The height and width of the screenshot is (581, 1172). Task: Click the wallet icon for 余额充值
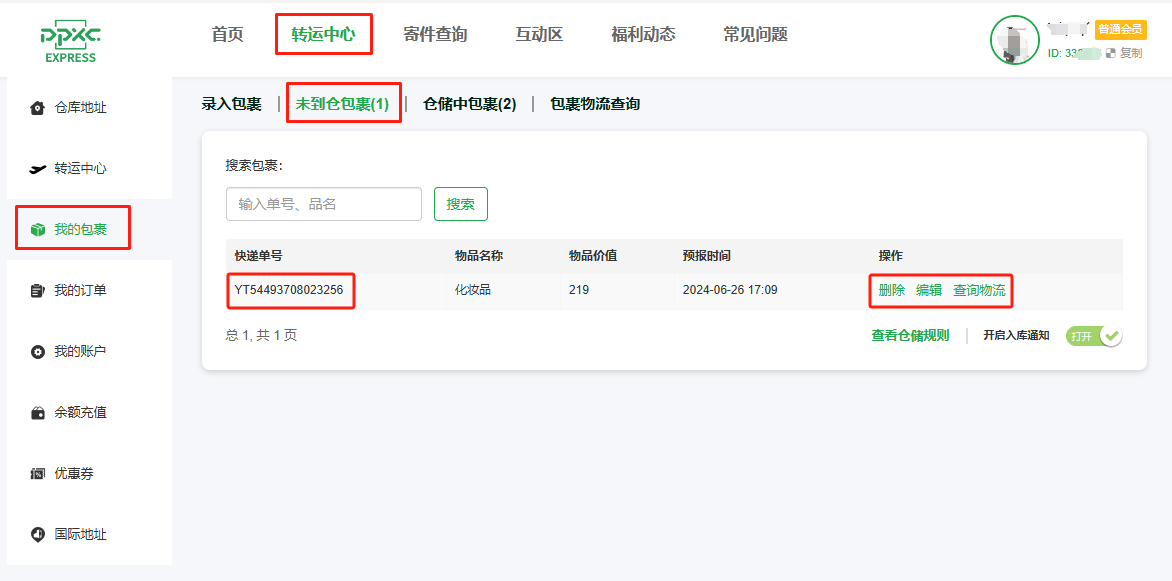[x=38, y=413]
